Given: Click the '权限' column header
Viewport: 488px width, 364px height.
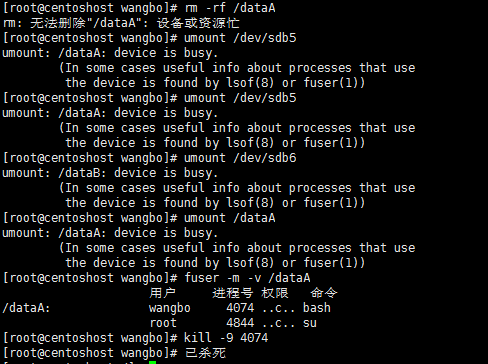Looking at the screenshot, I should (275, 293).
